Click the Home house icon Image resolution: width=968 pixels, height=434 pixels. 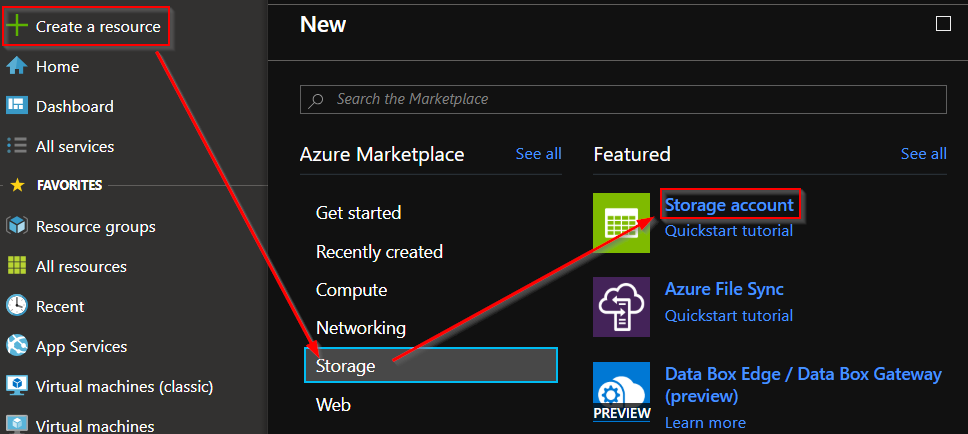click(x=17, y=66)
